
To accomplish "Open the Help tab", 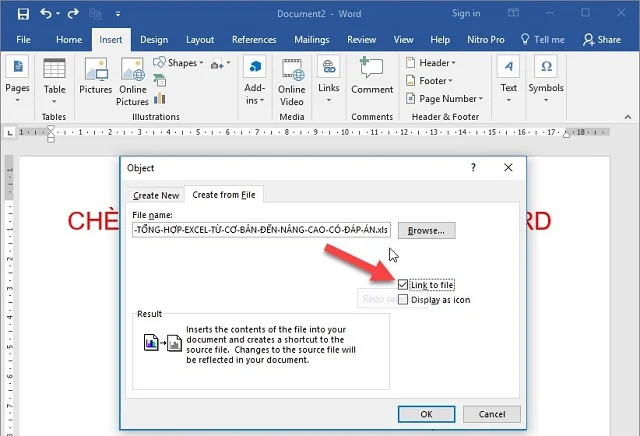I will pos(440,40).
